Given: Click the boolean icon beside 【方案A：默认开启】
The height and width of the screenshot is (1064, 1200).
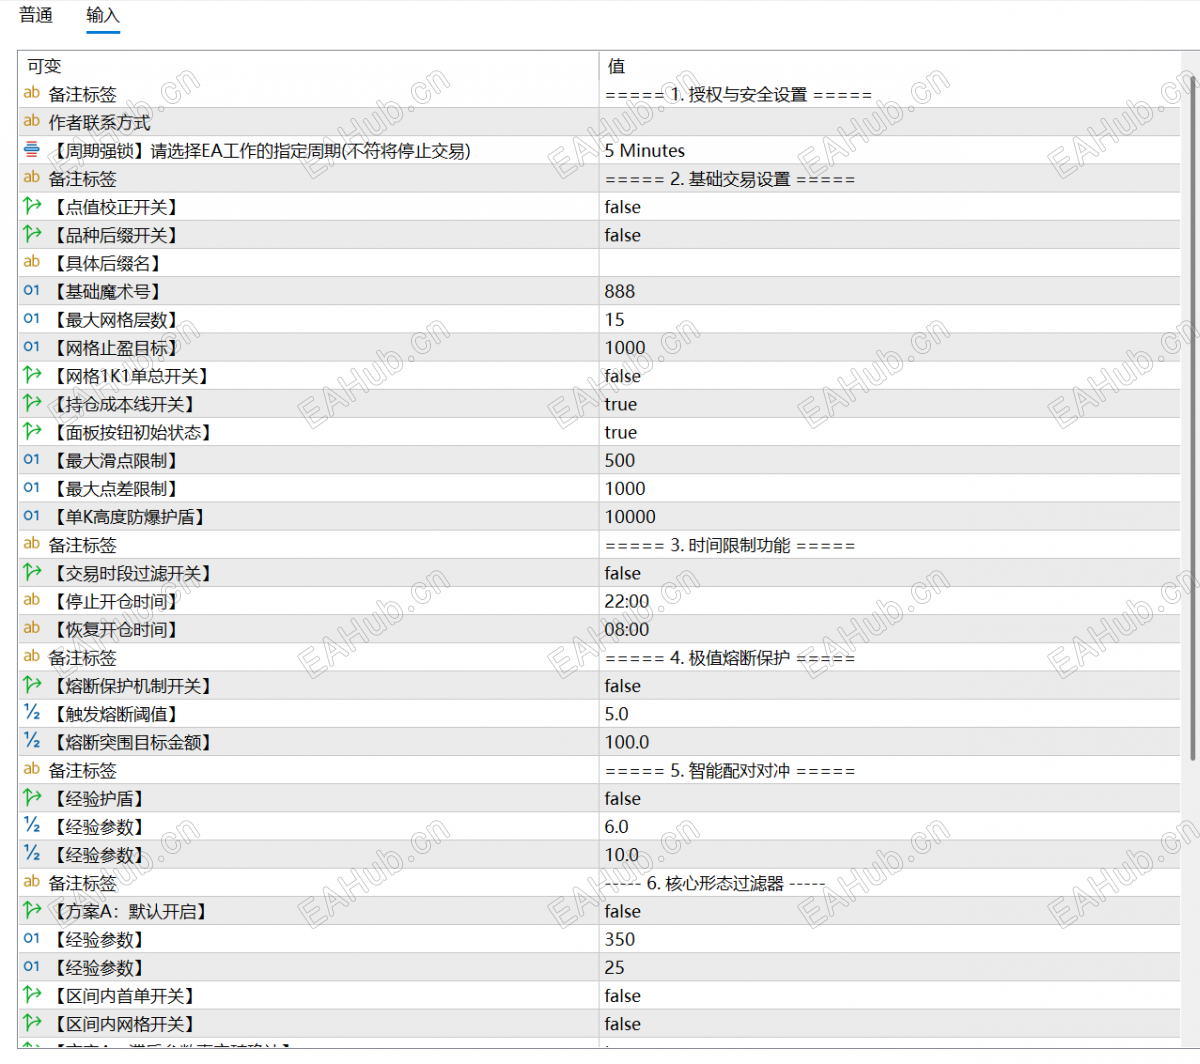Looking at the screenshot, I should point(32,911).
